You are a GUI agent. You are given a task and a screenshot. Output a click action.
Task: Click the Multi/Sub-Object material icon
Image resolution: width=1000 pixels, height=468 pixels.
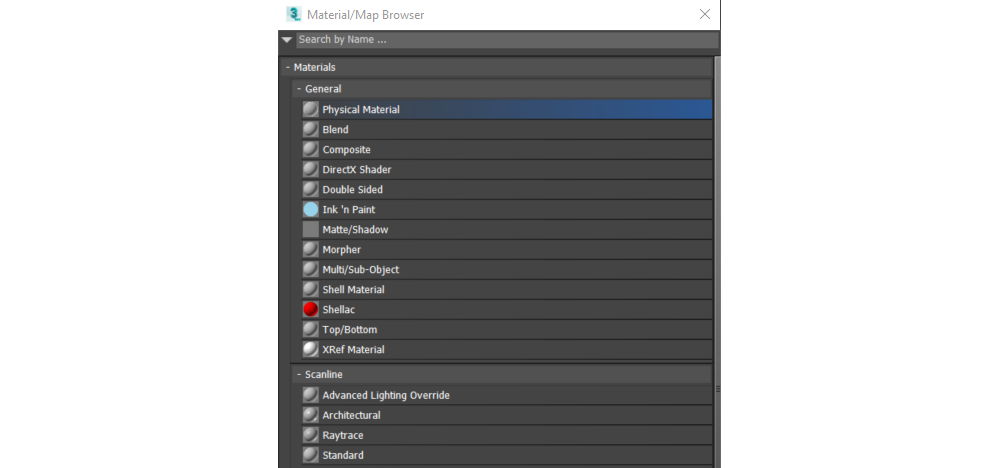(x=311, y=270)
